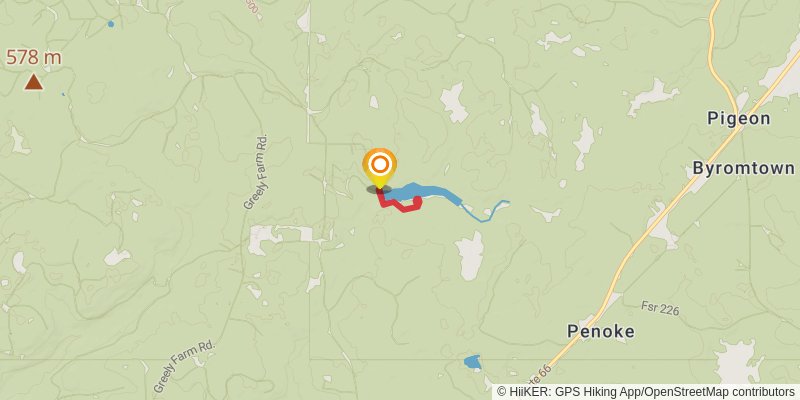Click the orange trailhead location pin
The height and width of the screenshot is (400, 800).
pyautogui.click(x=380, y=168)
